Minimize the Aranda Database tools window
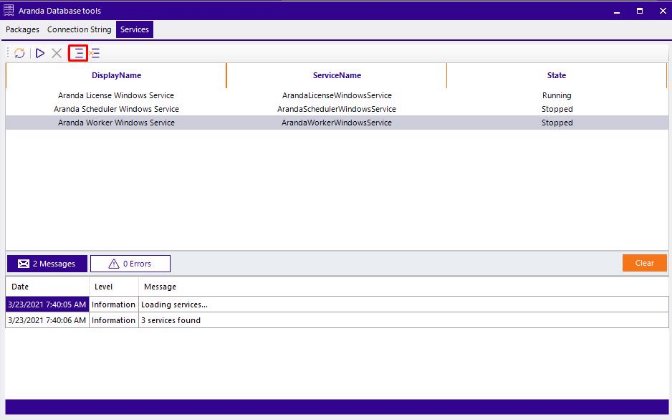The width and height of the screenshot is (672, 420). 617,11
